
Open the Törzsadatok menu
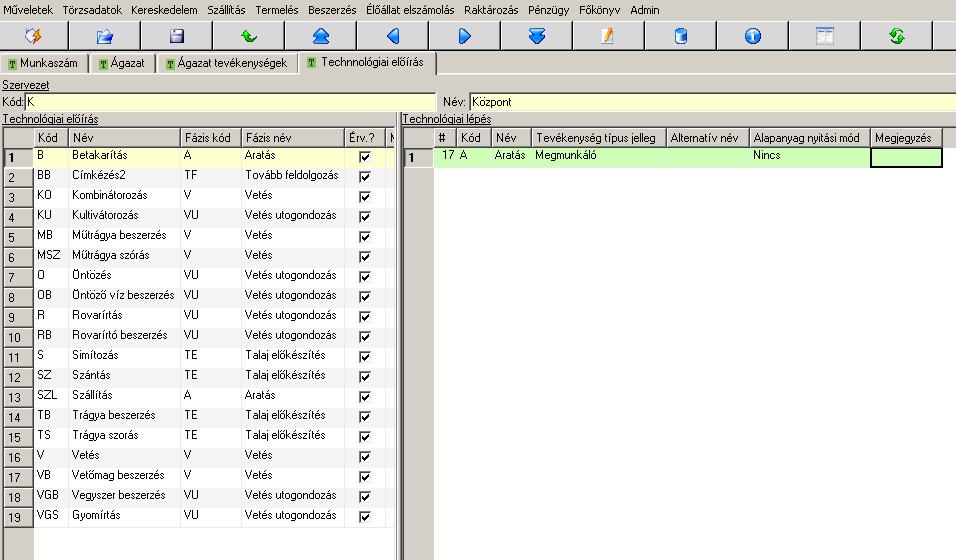pyautogui.click(x=92, y=10)
